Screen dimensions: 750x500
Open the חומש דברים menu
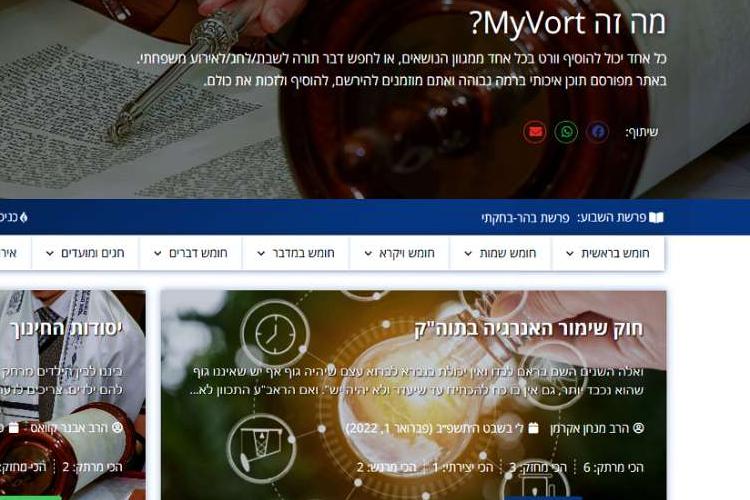coord(190,253)
